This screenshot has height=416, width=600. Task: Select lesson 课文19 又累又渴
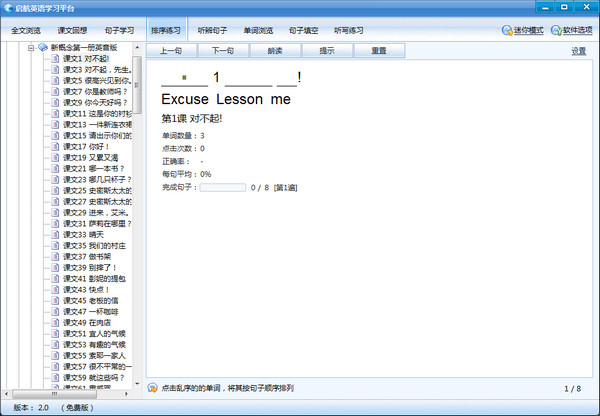[x=90, y=158]
